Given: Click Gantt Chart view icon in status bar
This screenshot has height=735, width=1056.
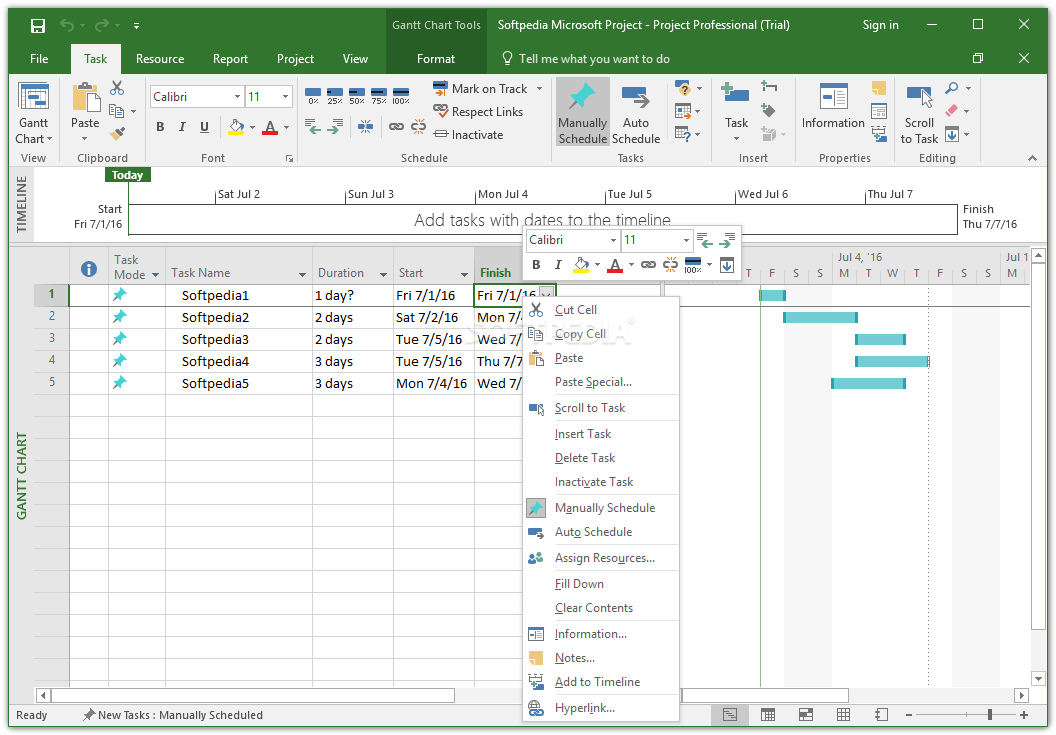Looking at the screenshot, I should (x=729, y=715).
